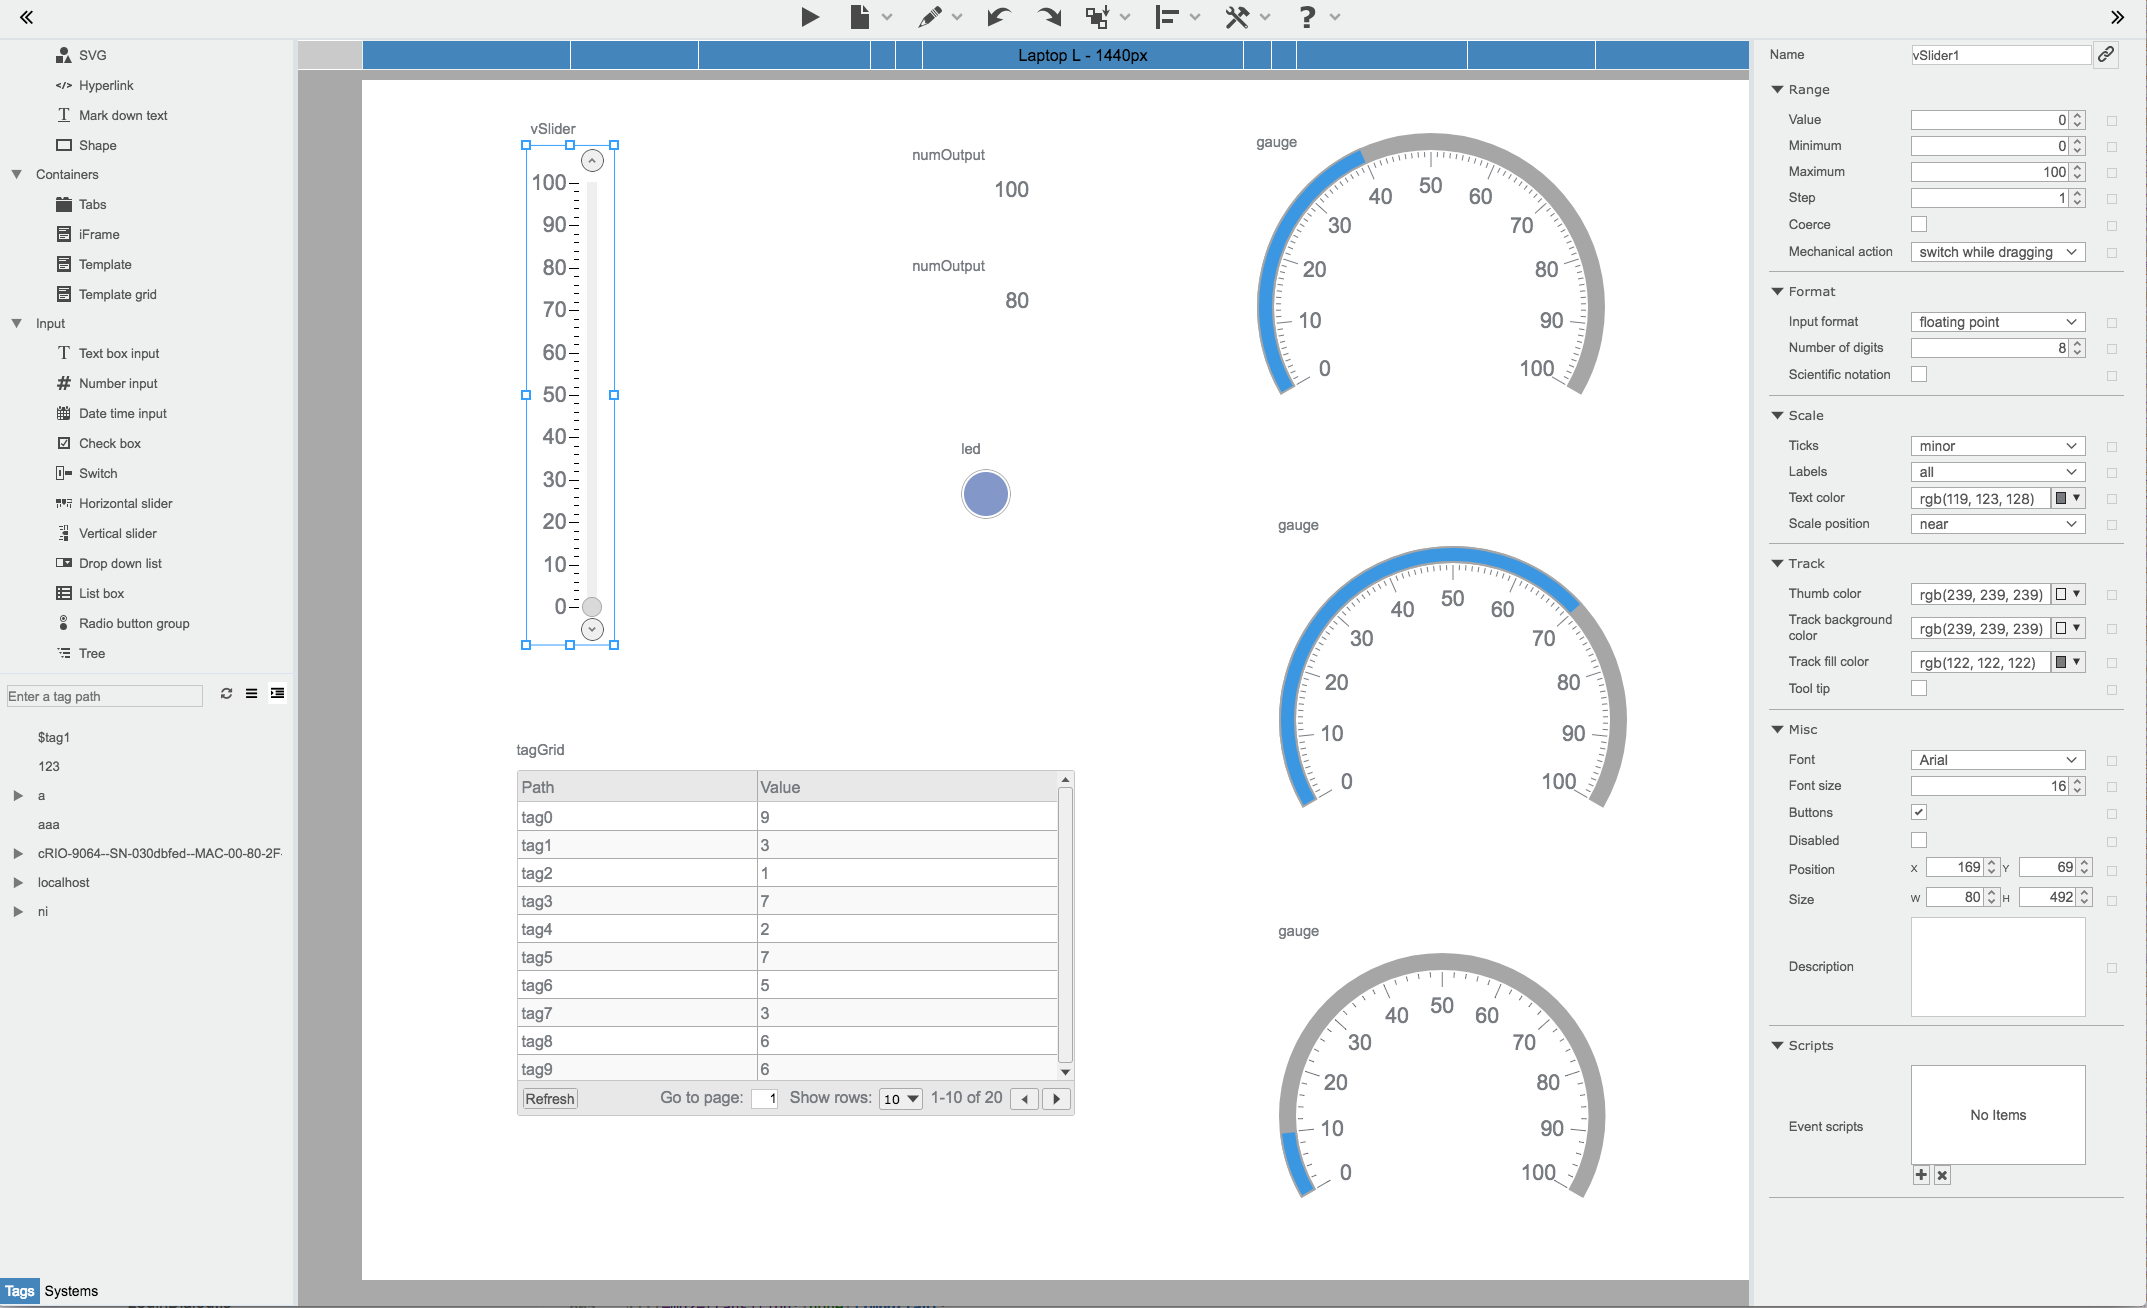This screenshot has width=2147, height=1308.
Task: Select the Tree widget in palette
Action: (x=92, y=653)
